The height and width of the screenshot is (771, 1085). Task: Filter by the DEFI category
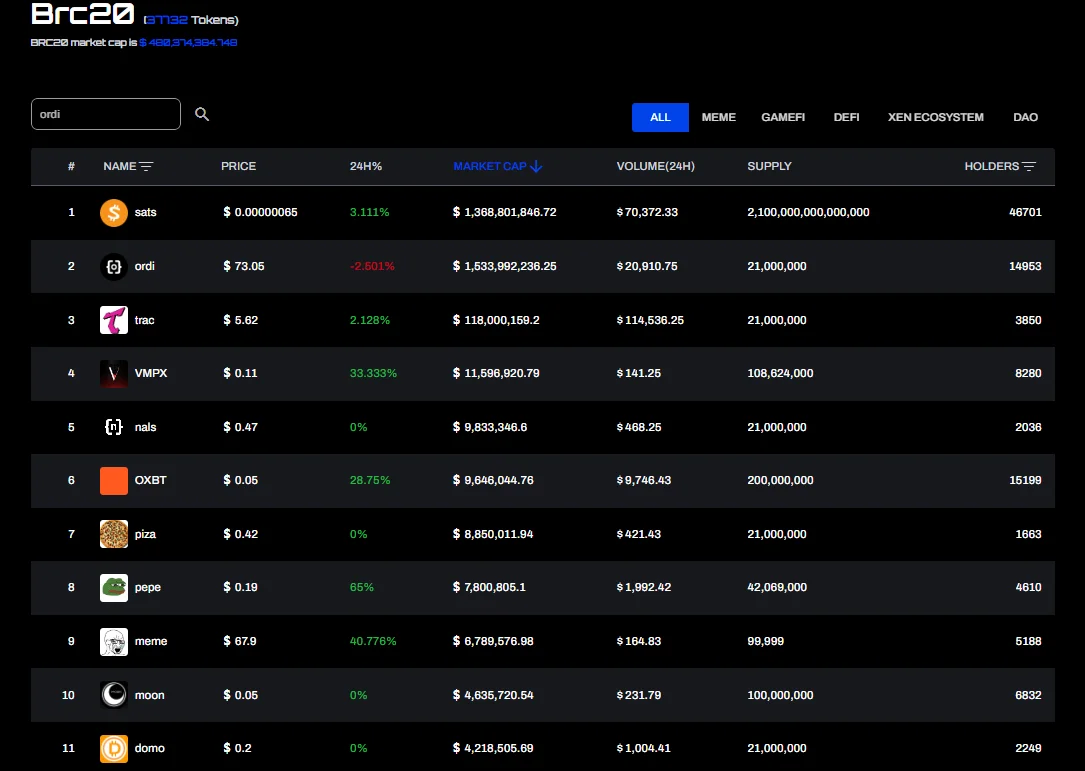coord(846,117)
